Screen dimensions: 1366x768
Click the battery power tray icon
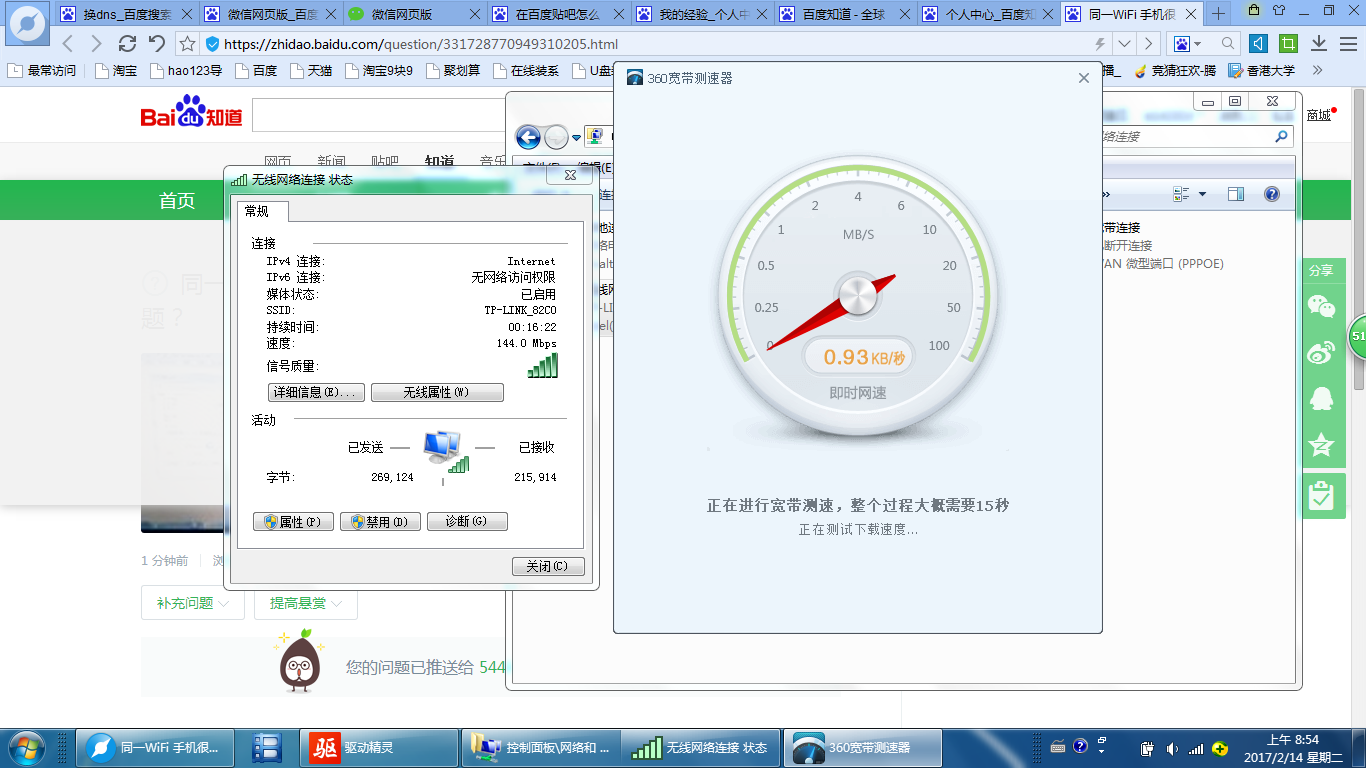pyautogui.click(x=1148, y=748)
